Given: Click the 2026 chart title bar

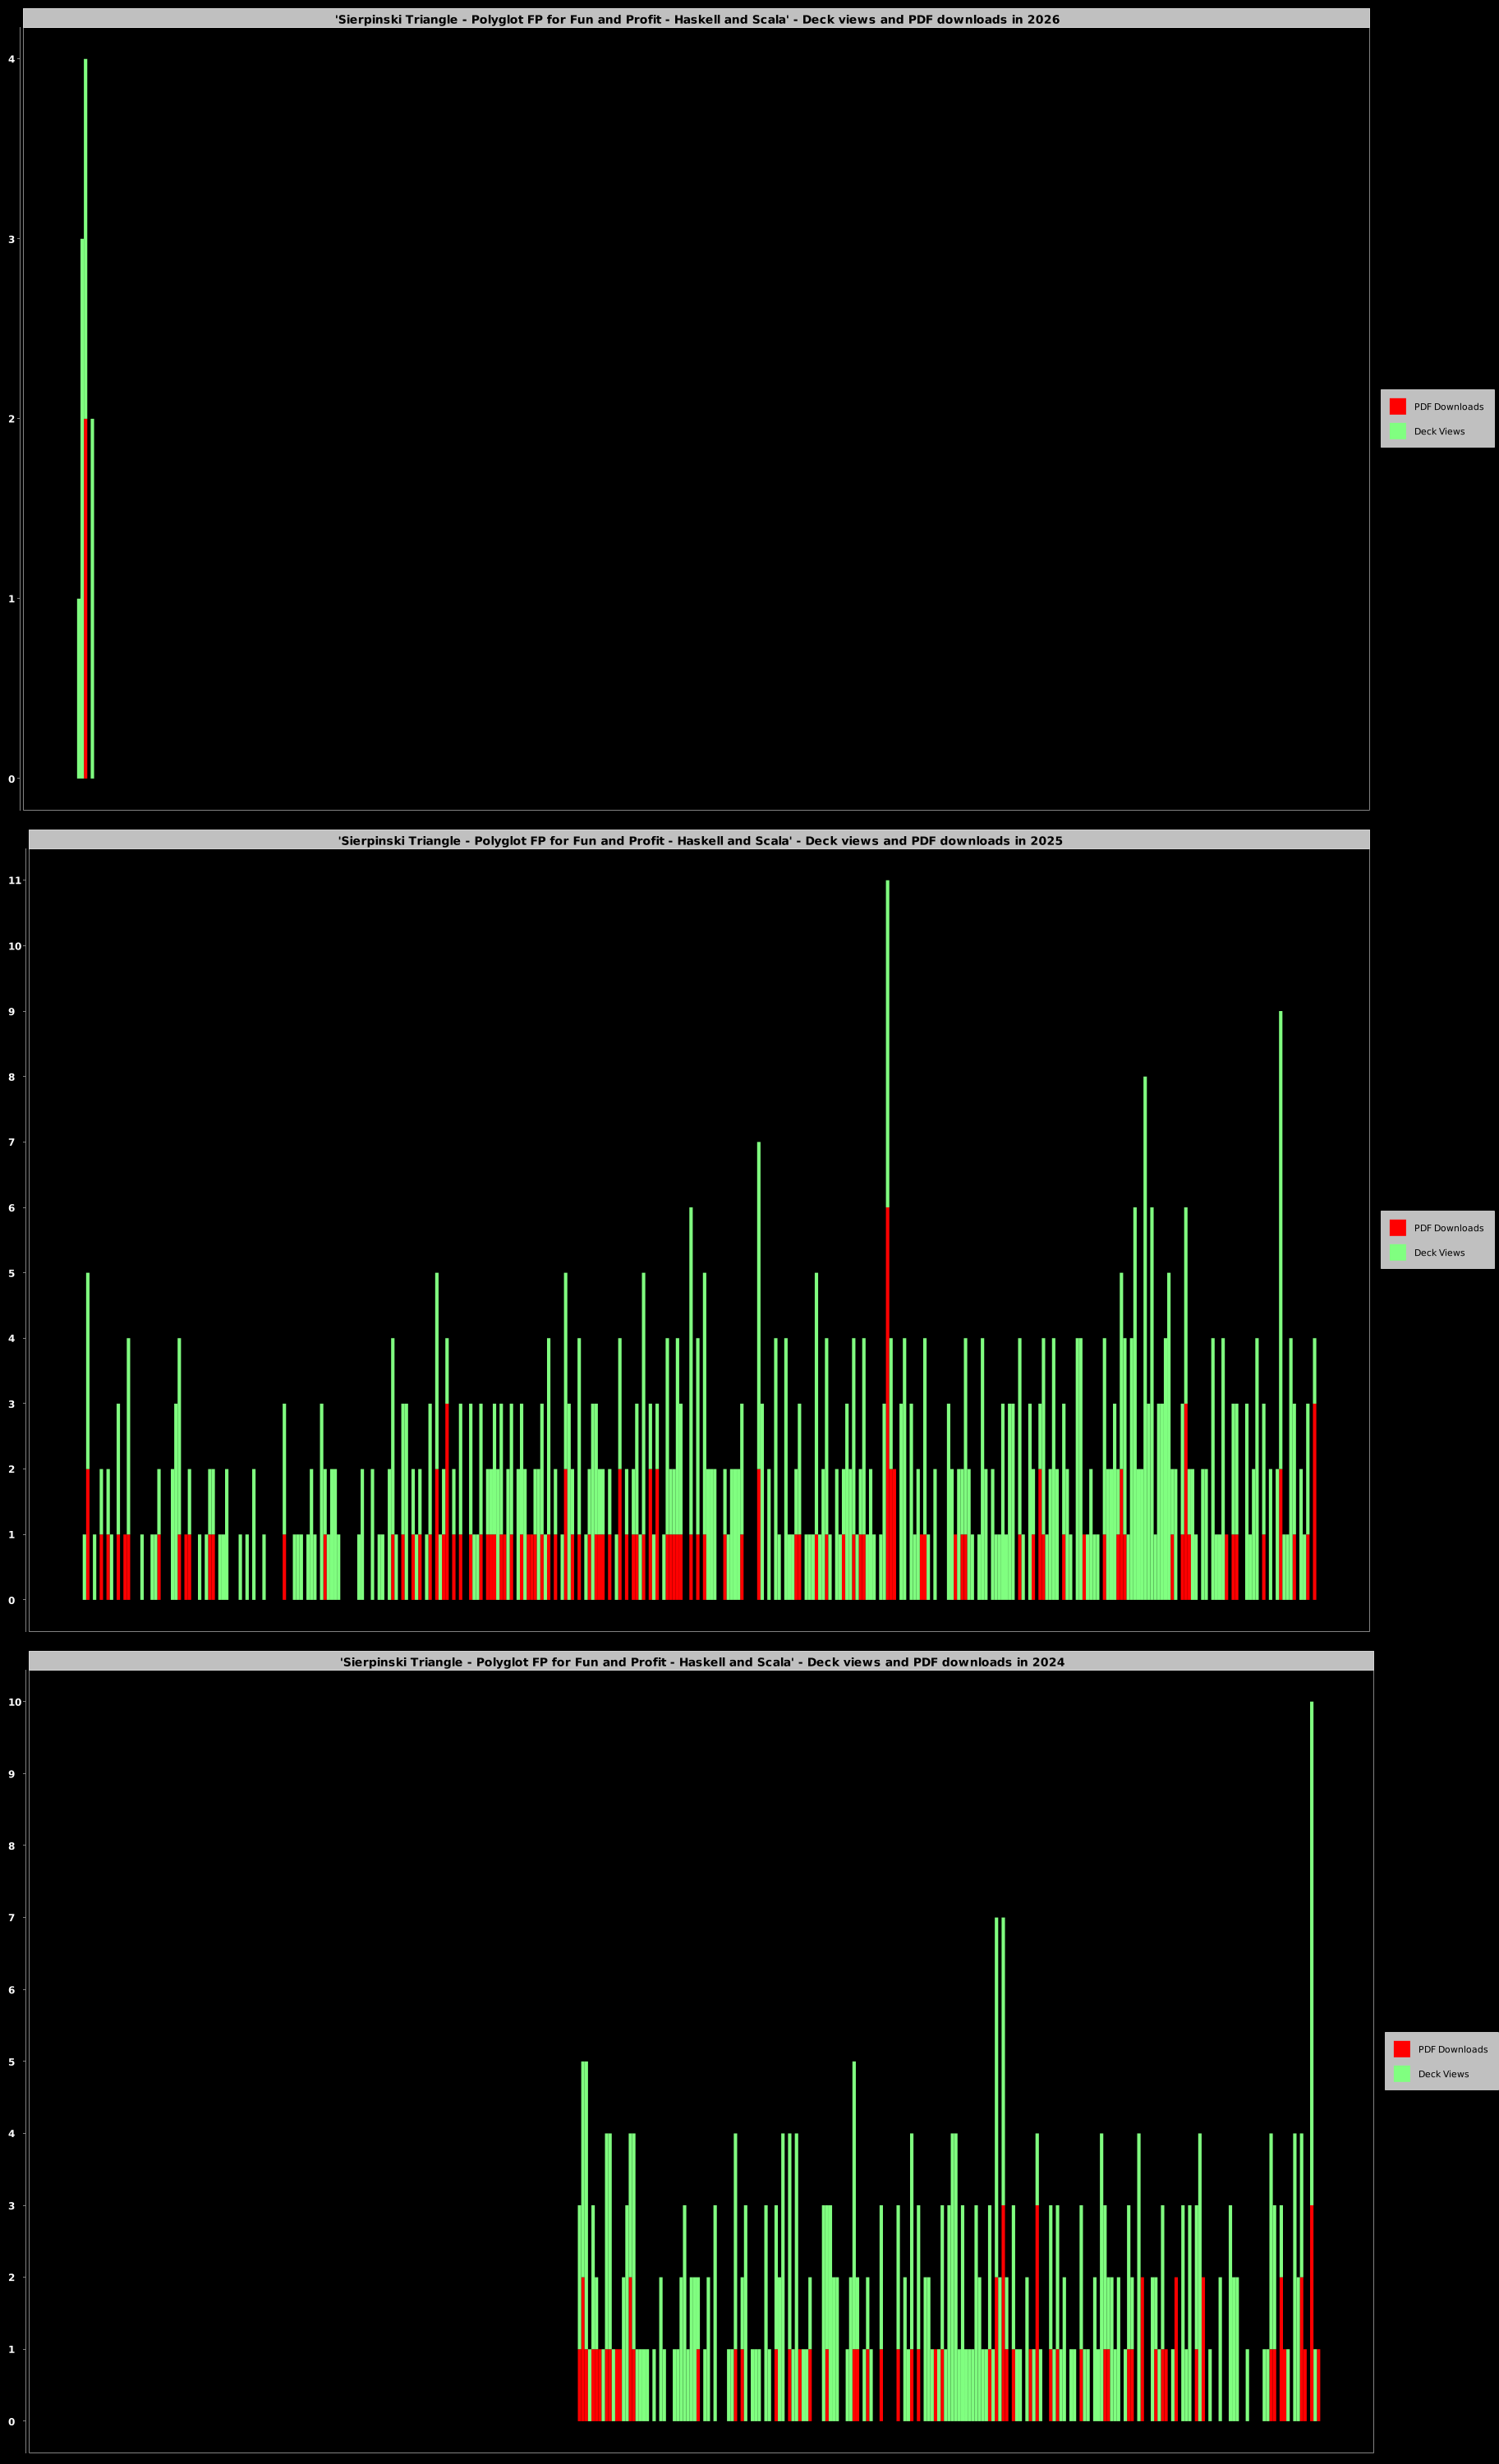Looking at the screenshot, I should (696, 19).
